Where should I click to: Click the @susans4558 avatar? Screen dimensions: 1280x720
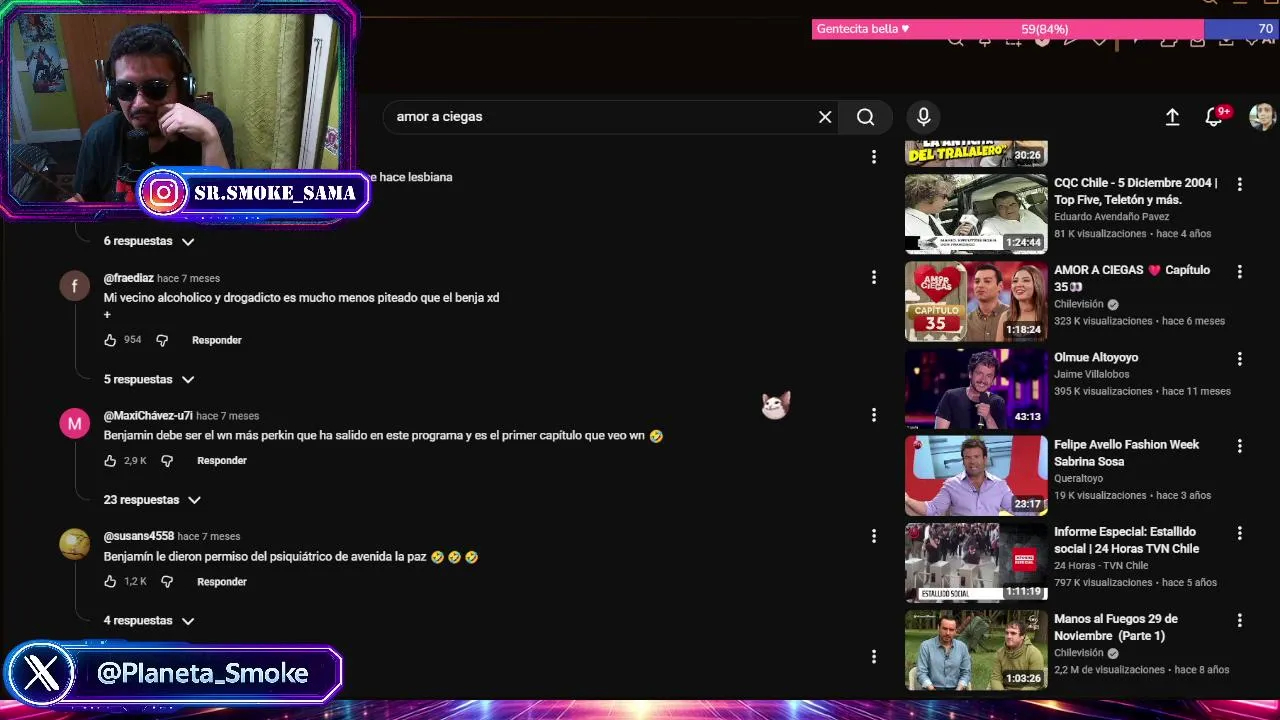pyautogui.click(x=74, y=544)
